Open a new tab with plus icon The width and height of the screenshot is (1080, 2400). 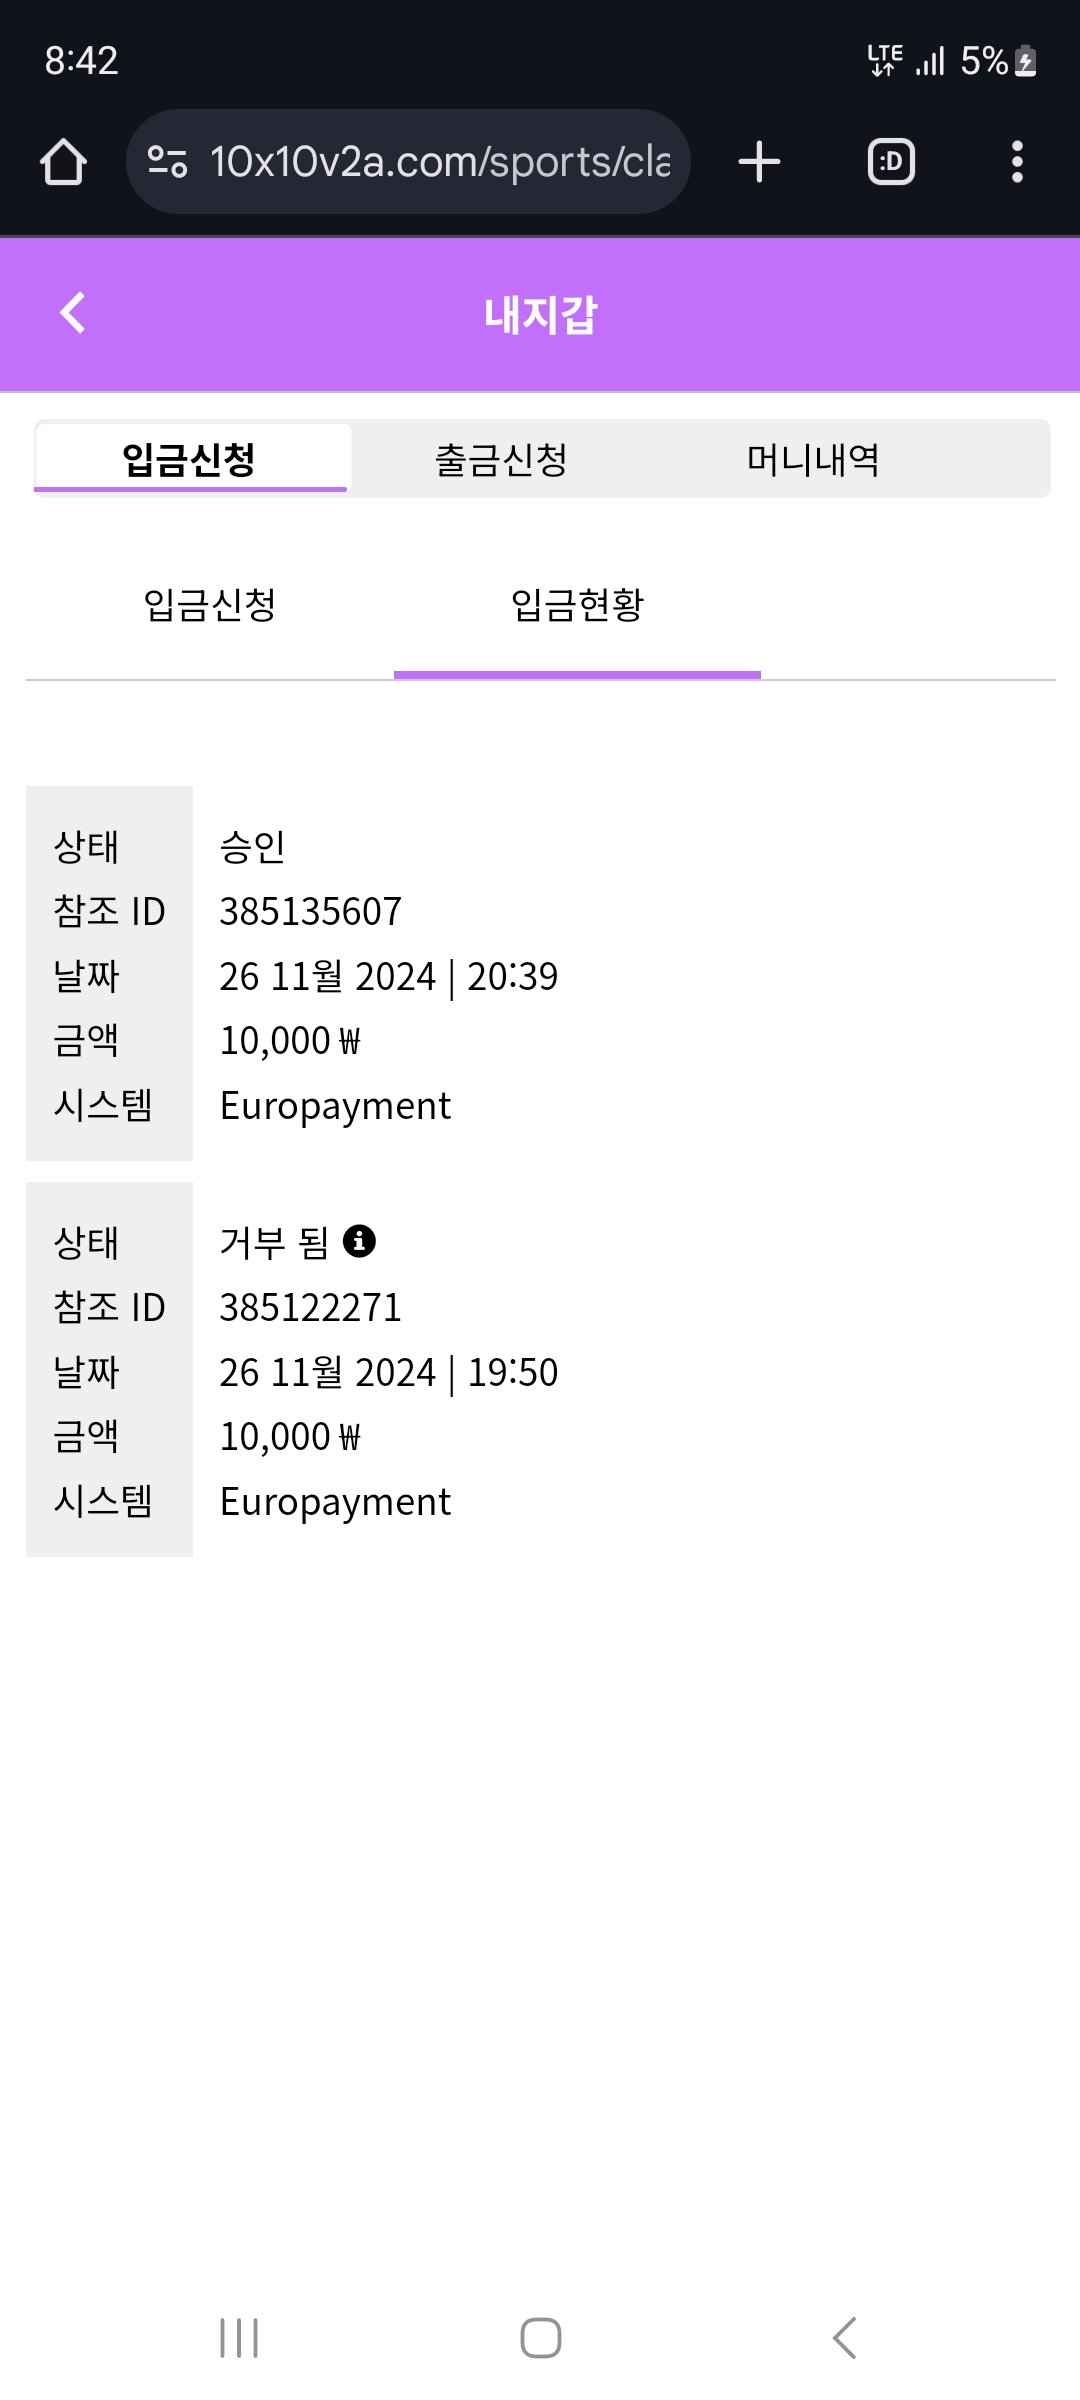coord(759,162)
